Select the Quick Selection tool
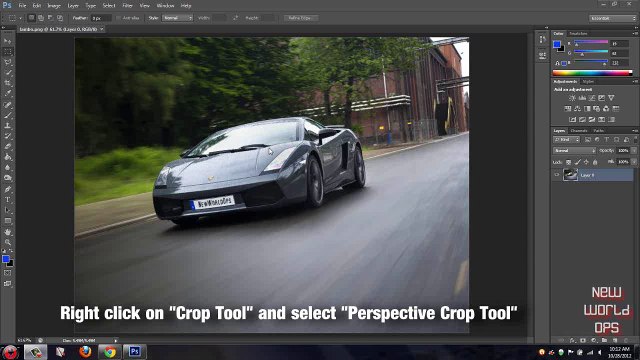 pos(8,73)
